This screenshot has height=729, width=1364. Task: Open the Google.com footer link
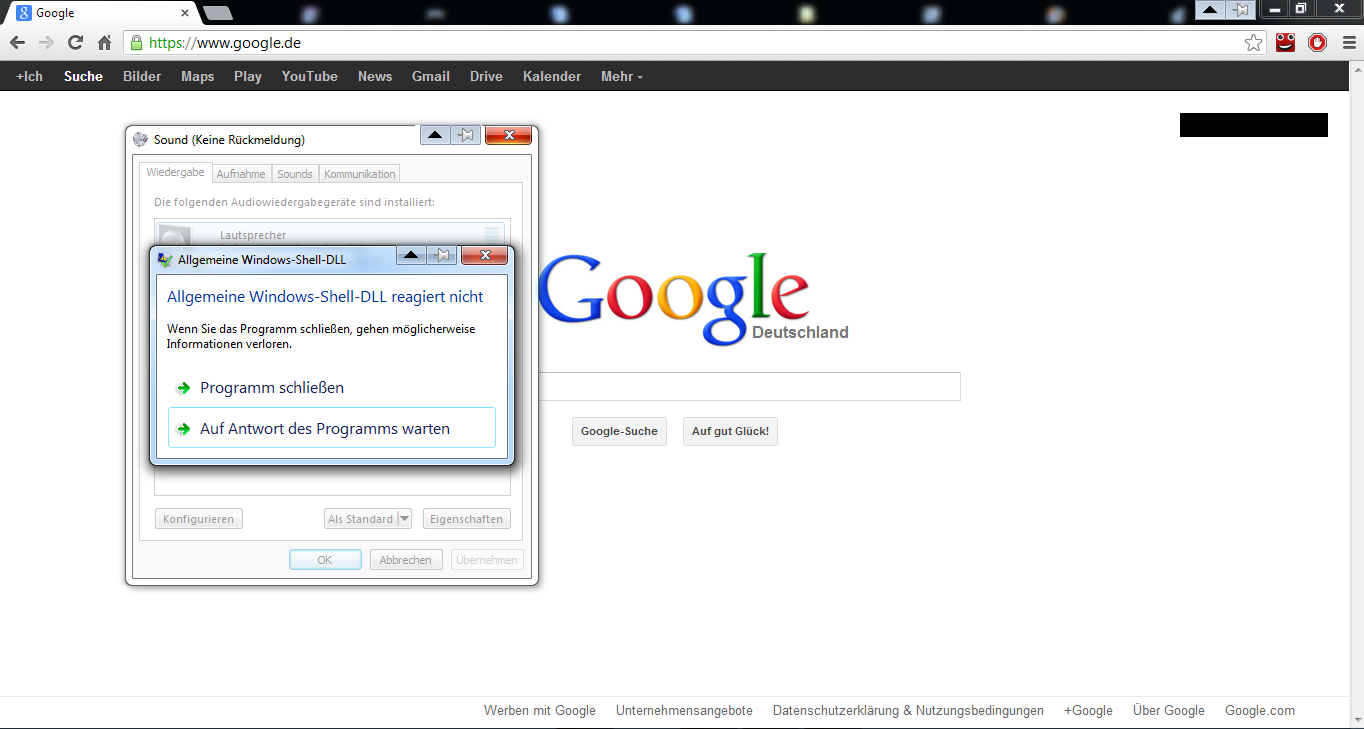[1260, 710]
